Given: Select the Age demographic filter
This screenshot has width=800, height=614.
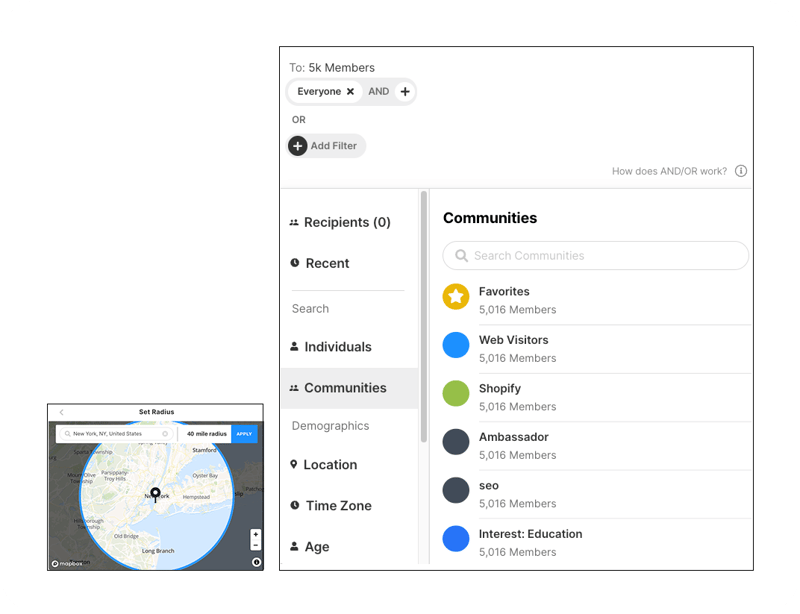Looking at the screenshot, I should (x=316, y=547).
